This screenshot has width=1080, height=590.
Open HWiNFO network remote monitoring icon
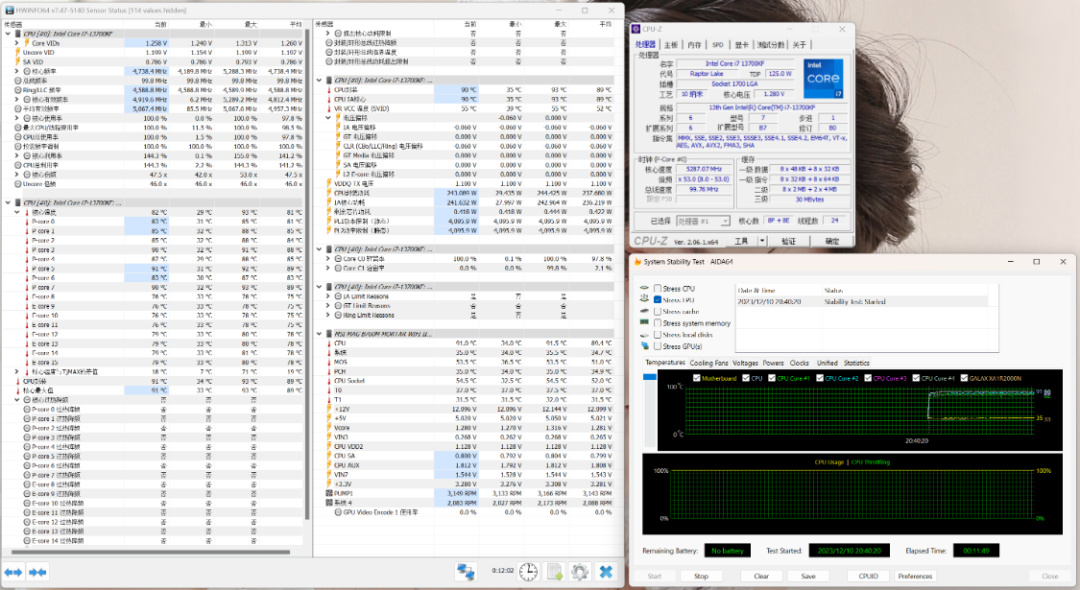click(x=465, y=572)
